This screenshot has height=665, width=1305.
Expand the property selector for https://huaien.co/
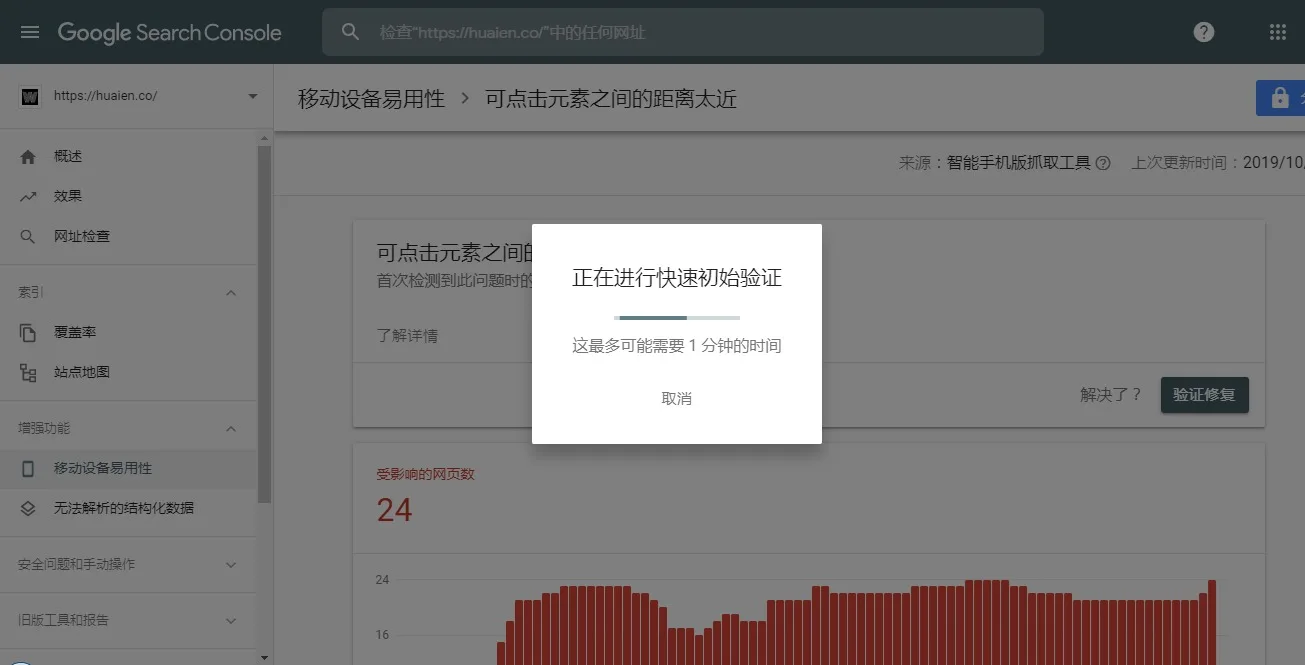252,95
